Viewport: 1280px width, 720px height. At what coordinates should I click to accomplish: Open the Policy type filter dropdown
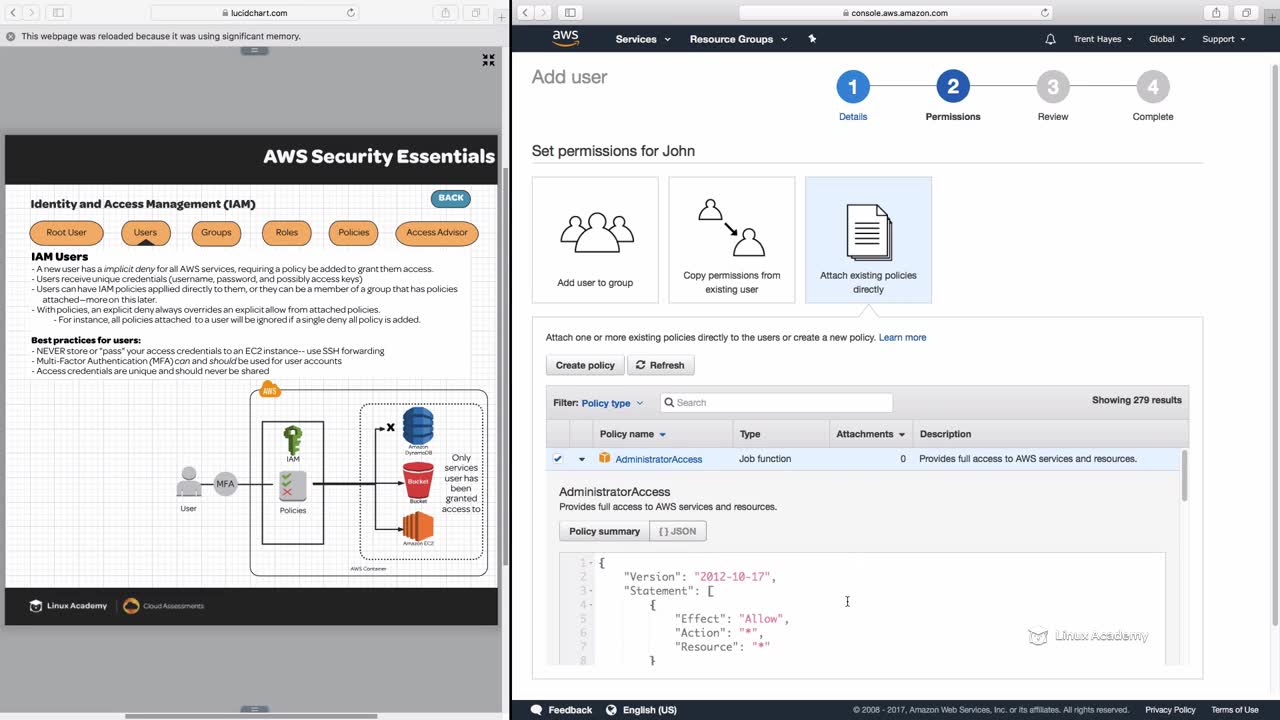[x=612, y=403]
